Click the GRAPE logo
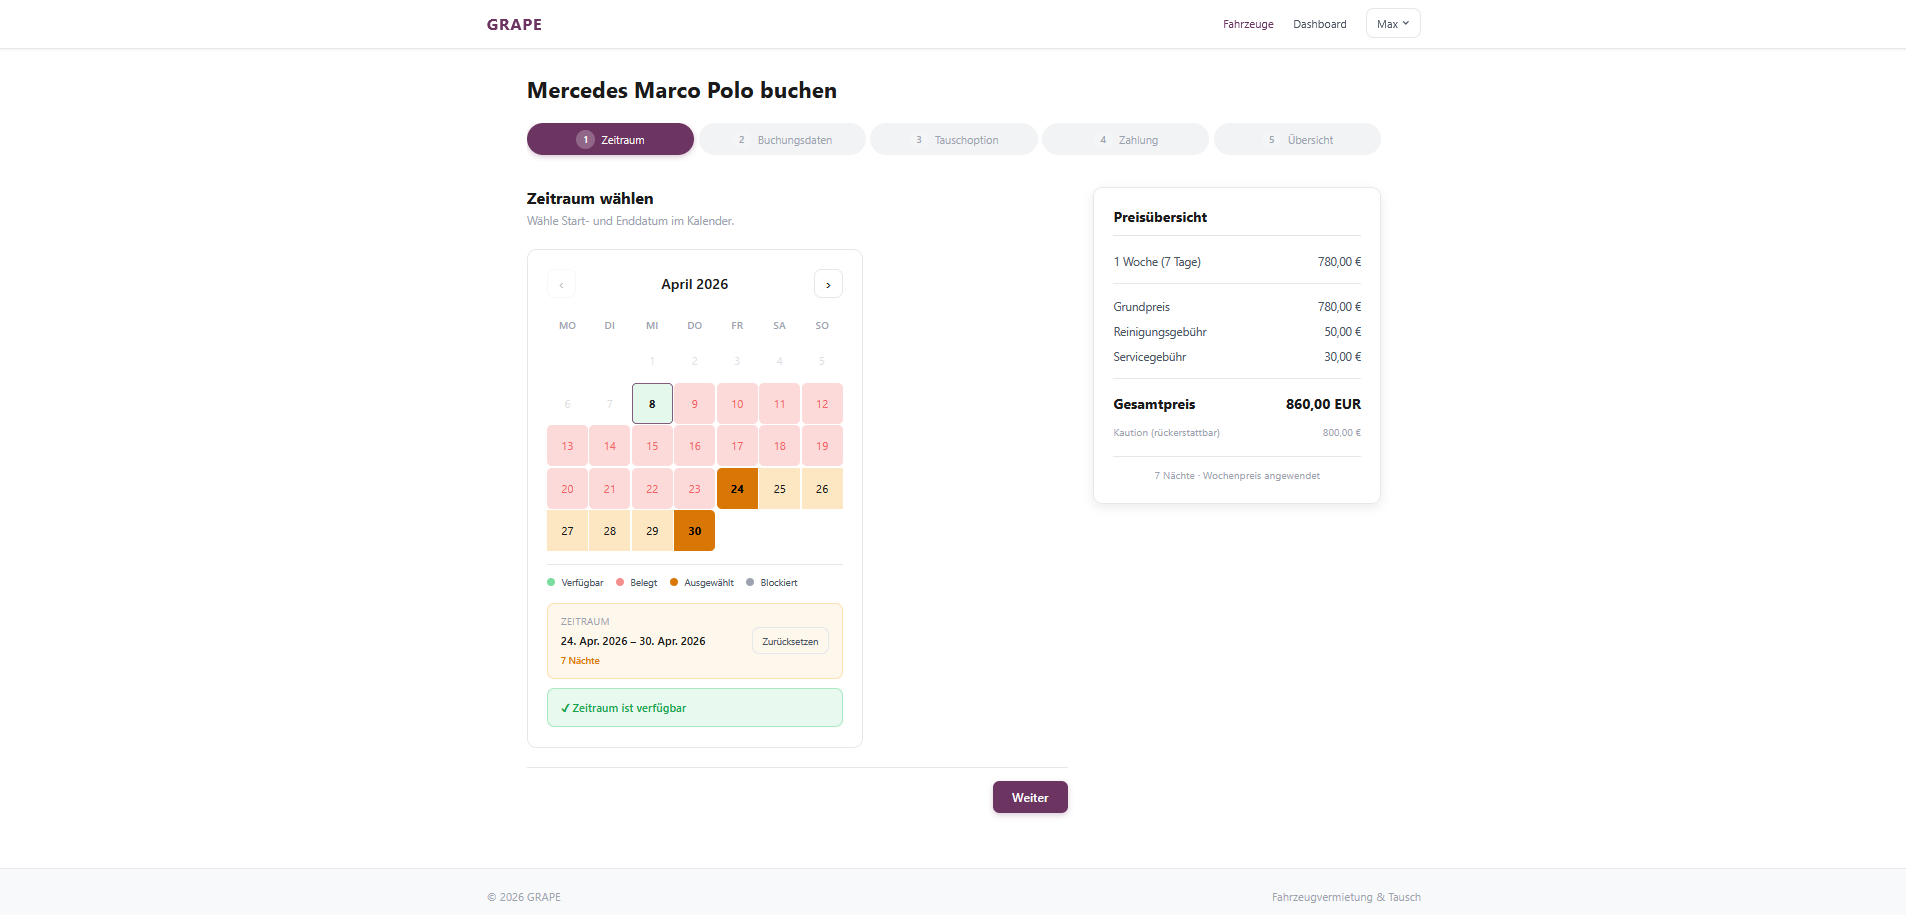This screenshot has width=1906, height=915. click(514, 24)
